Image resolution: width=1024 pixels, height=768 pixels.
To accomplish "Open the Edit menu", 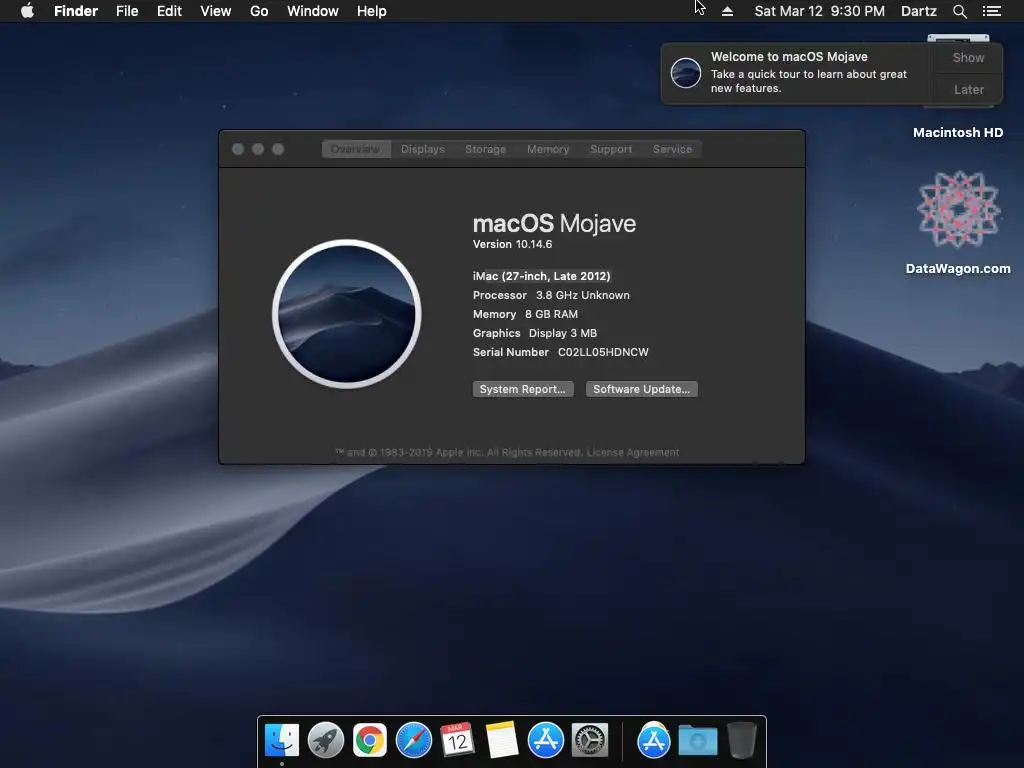I will (169, 11).
